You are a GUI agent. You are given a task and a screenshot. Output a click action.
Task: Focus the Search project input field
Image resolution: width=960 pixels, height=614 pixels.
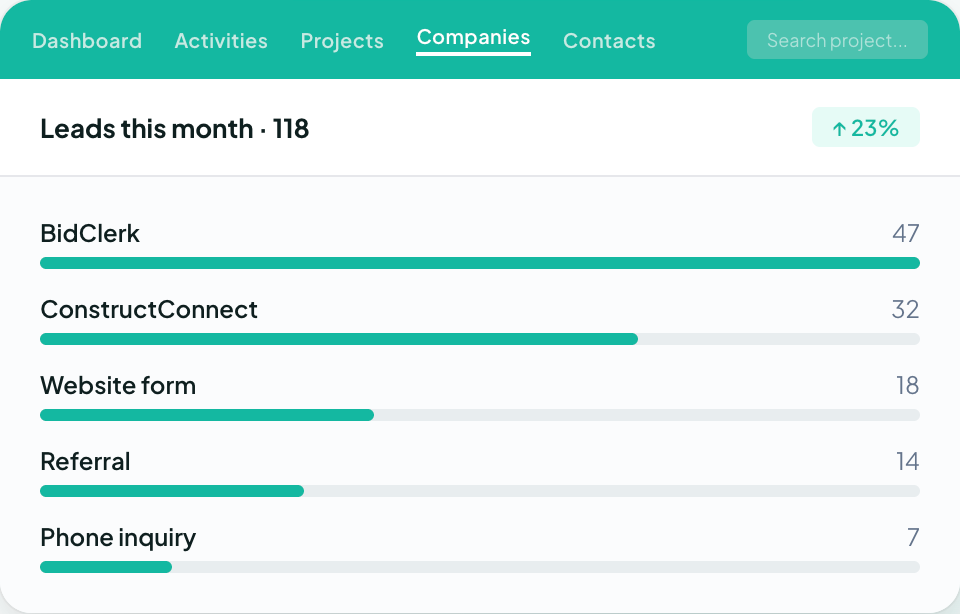(x=837, y=40)
